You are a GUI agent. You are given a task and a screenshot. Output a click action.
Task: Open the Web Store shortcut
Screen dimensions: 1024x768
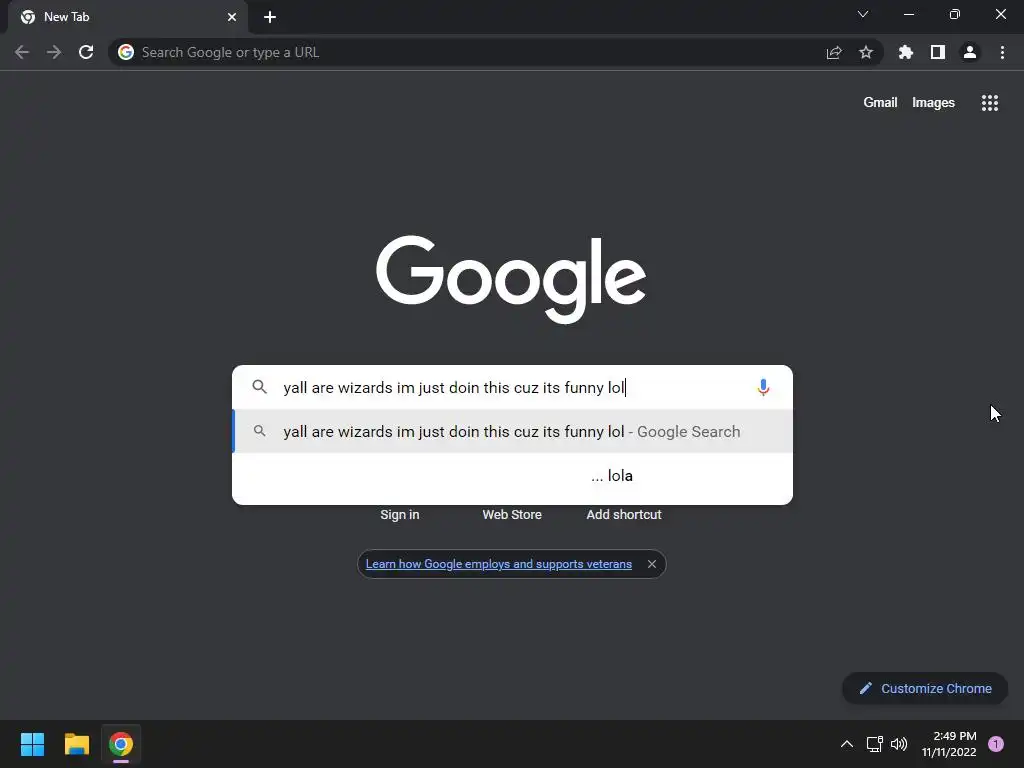[512, 515]
